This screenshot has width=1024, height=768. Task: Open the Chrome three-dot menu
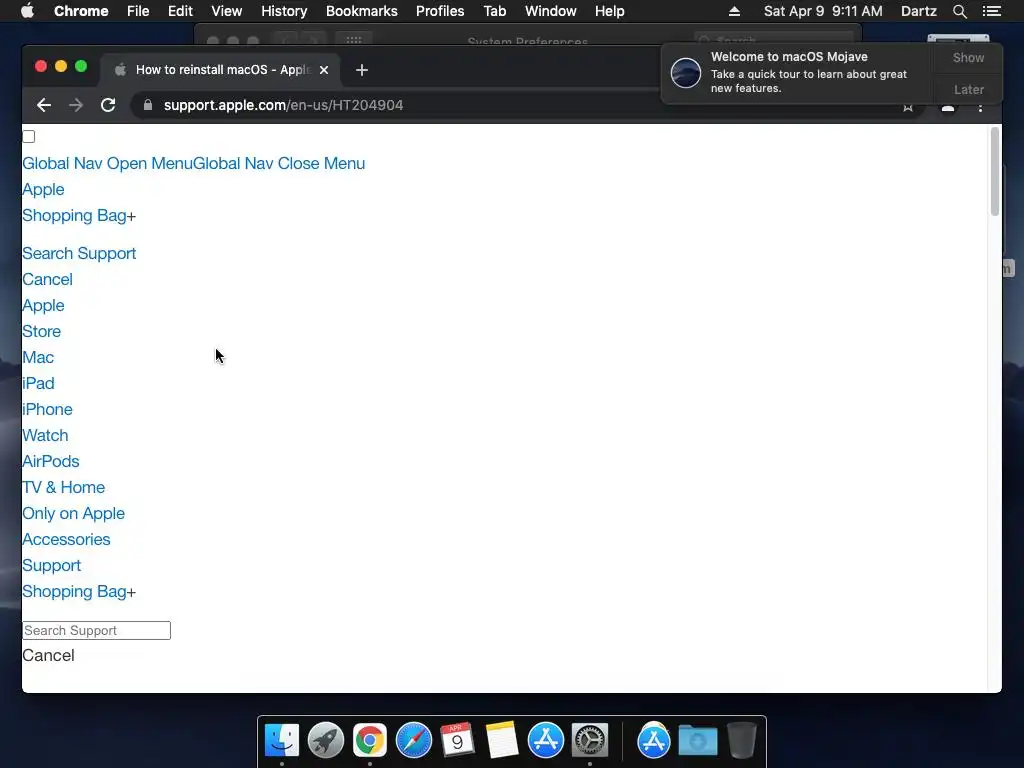[x=980, y=108]
